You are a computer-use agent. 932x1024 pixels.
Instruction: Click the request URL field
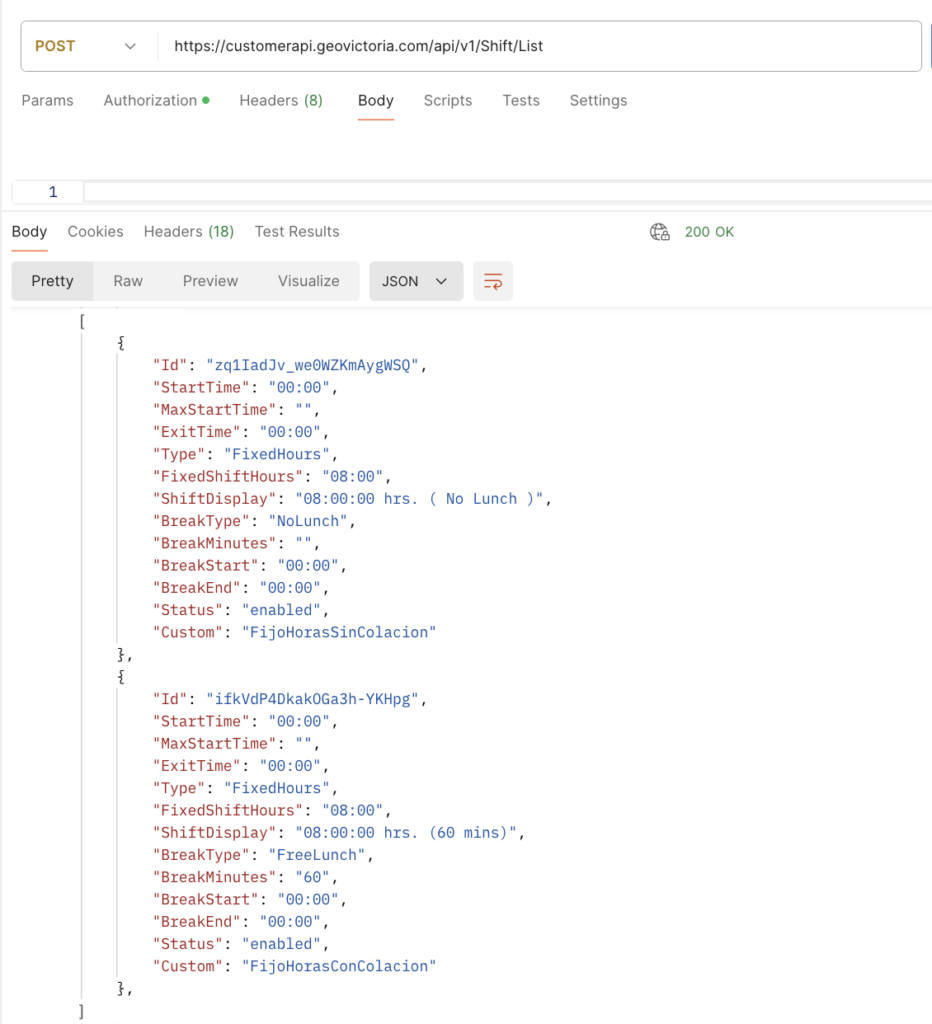(538, 46)
